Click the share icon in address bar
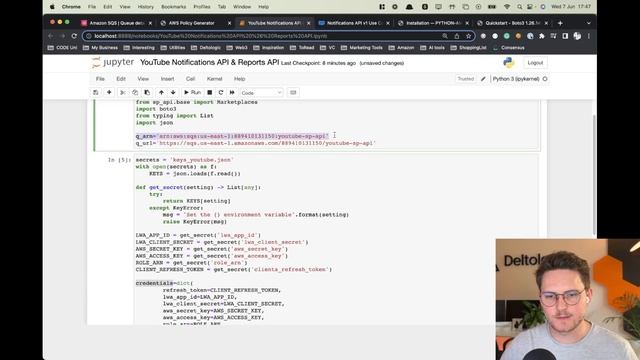The width and height of the screenshot is (640, 360). (x=457, y=36)
